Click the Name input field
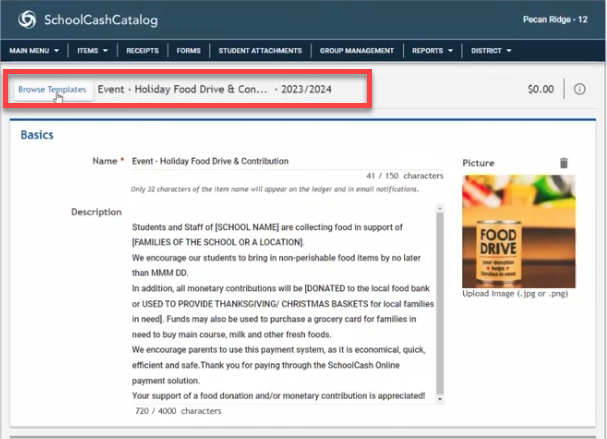Viewport: 607px width, 439px height. click(287, 161)
